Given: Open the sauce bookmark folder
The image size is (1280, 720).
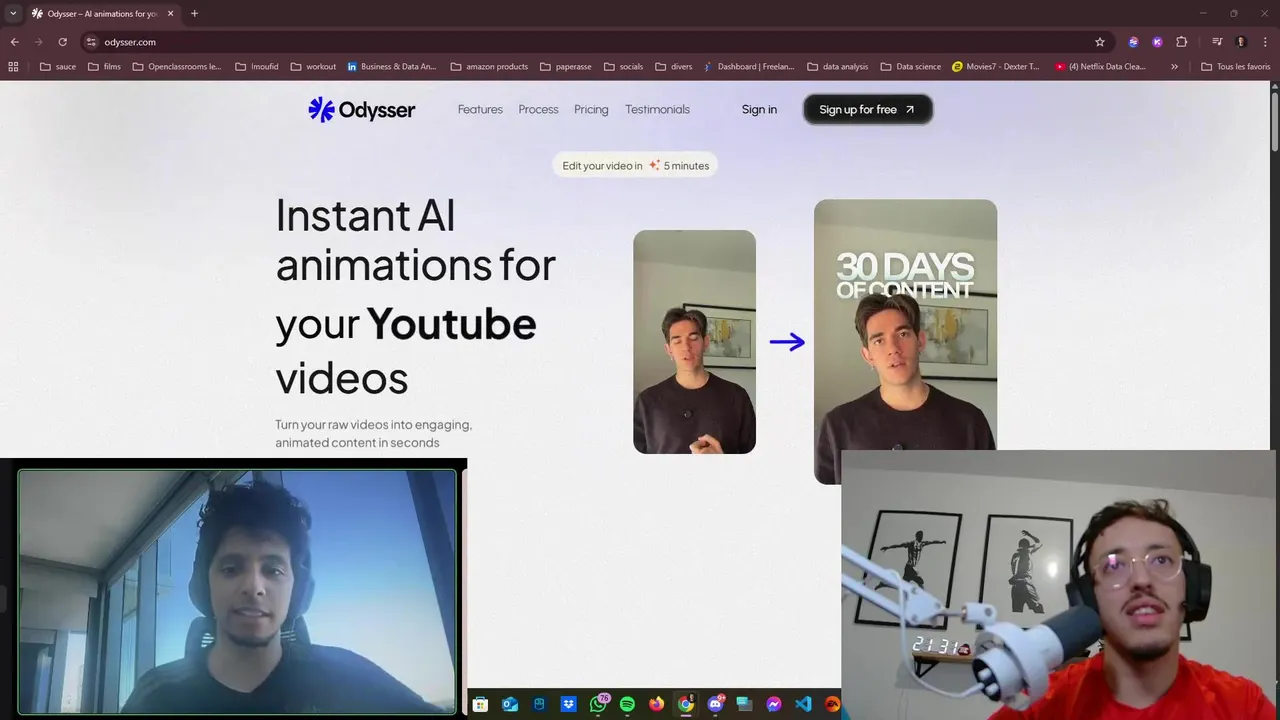Looking at the screenshot, I should (x=58, y=67).
